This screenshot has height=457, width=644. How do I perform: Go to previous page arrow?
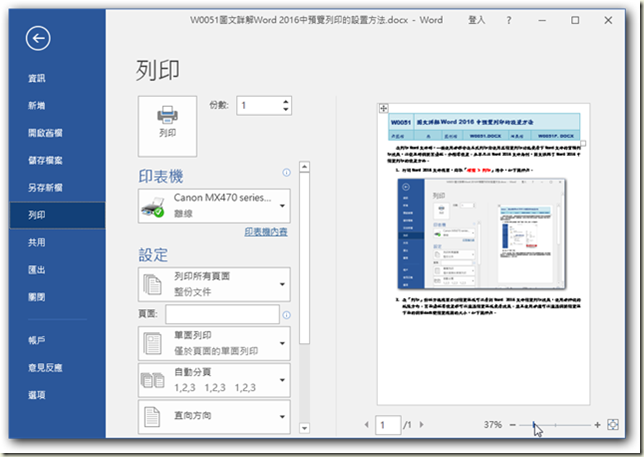(x=366, y=425)
